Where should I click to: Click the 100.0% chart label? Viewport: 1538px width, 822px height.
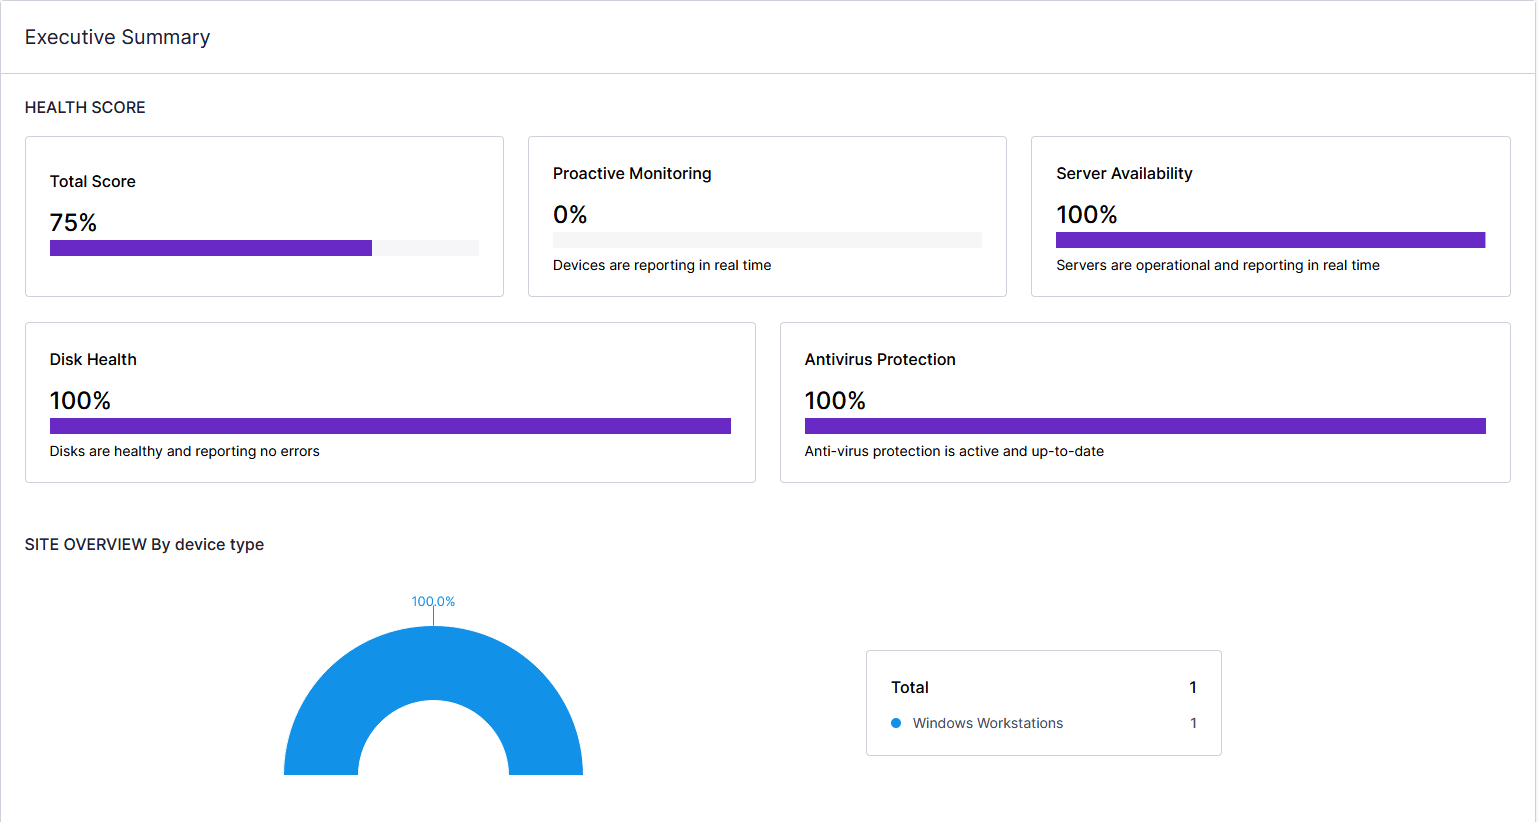click(433, 601)
